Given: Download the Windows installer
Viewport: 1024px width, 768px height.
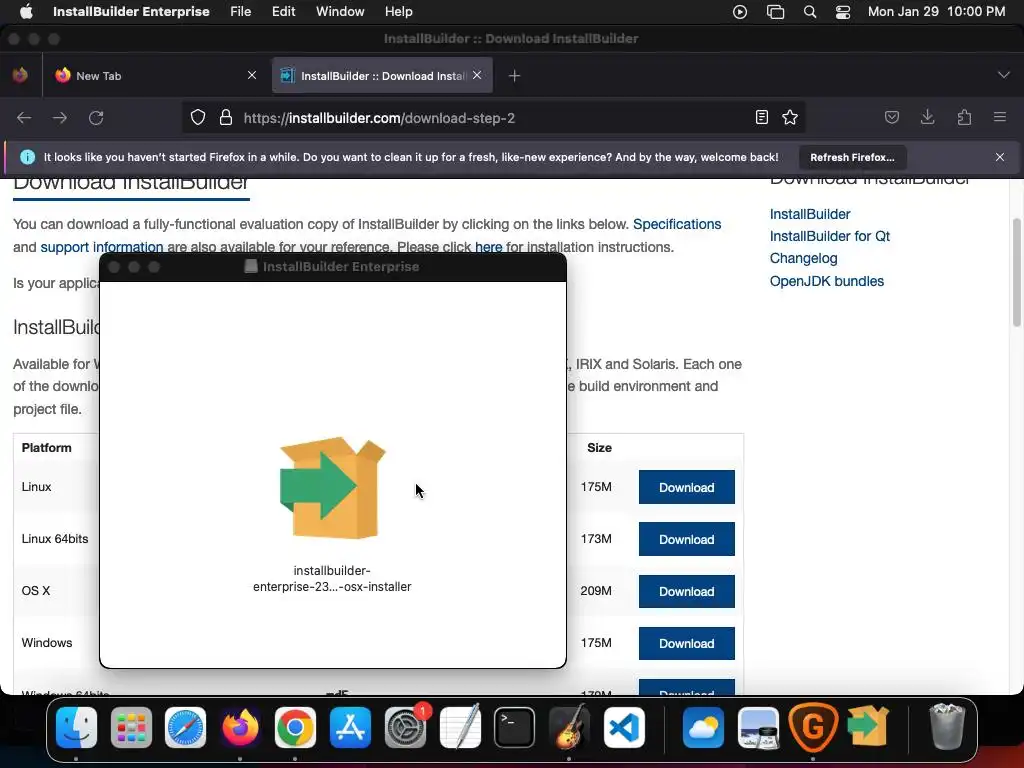Looking at the screenshot, I should pos(686,643).
